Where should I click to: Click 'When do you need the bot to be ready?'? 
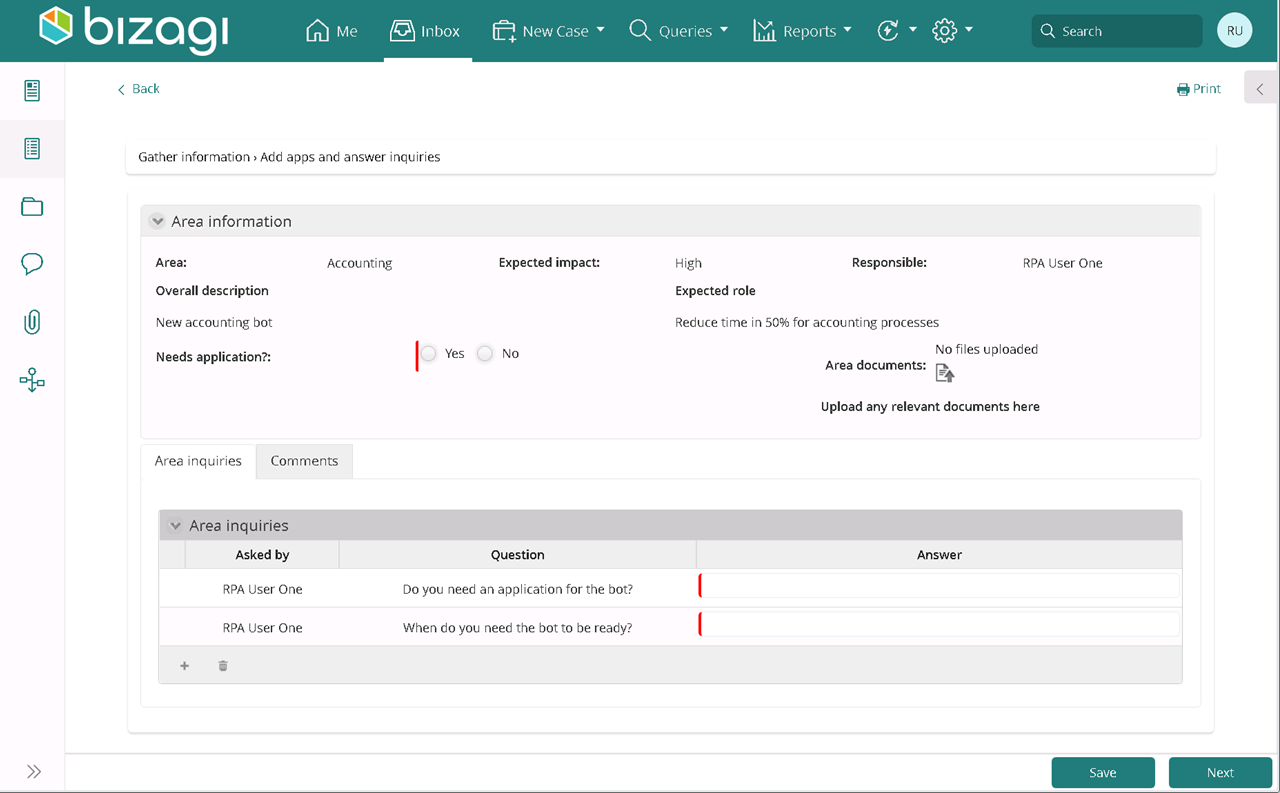[517, 628]
